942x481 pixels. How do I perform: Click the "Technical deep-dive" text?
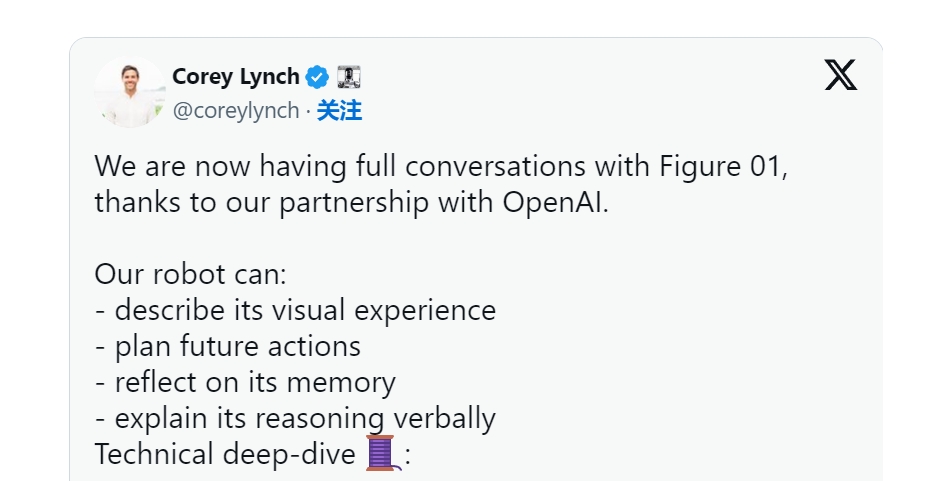[x=225, y=454]
